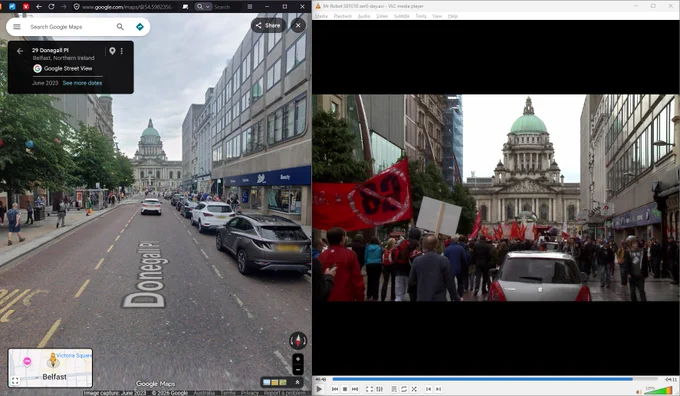Click the VLC Play button
The width and height of the screenshot is (680, 396).
coord(319,389)
